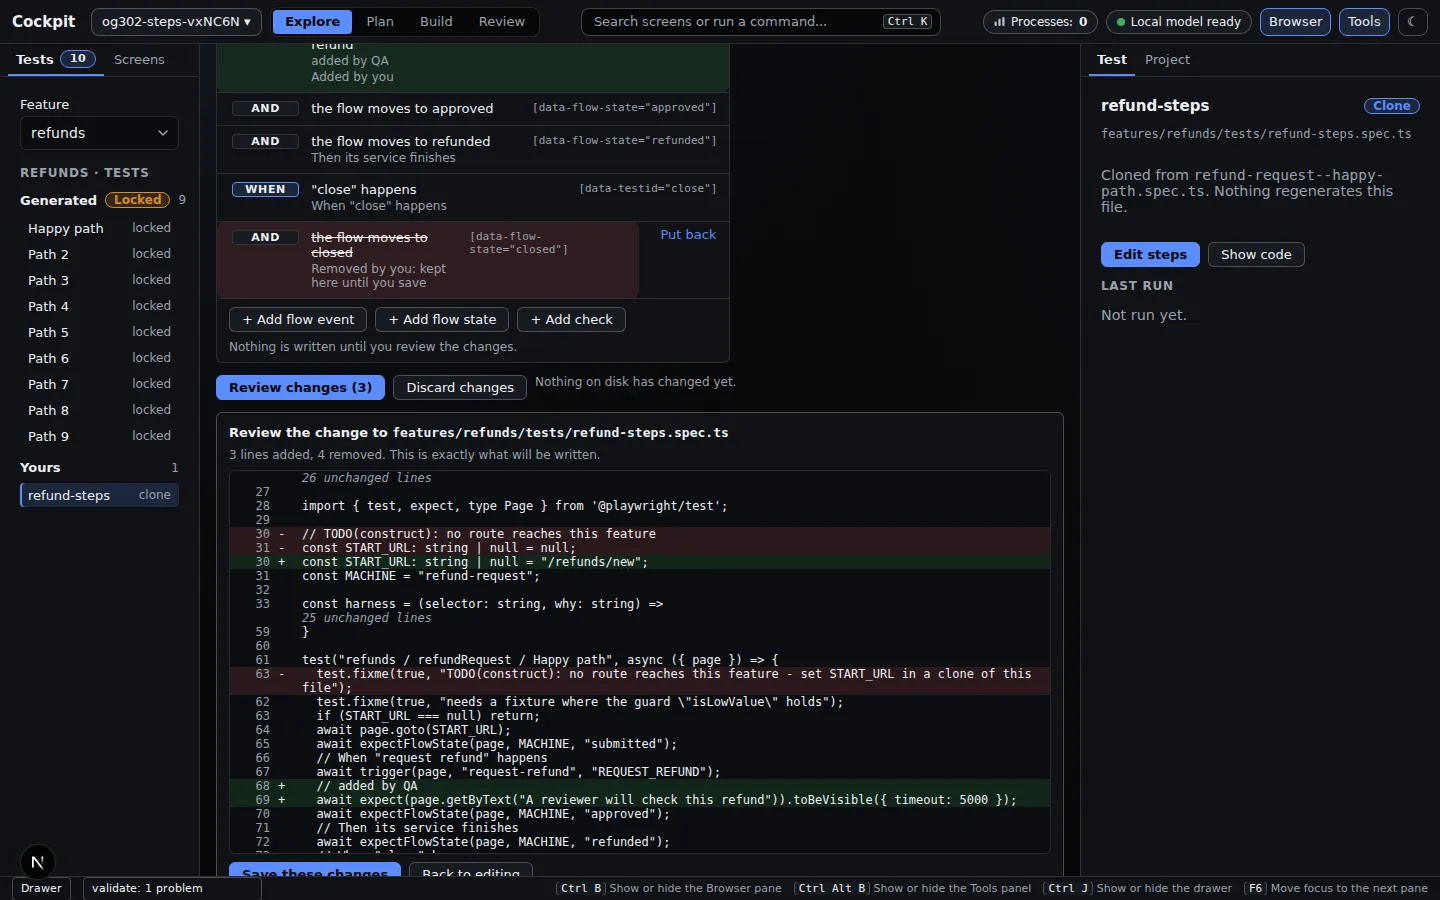Click the Add check button
Screen dimensions: 1440x900
coord(571,319)
